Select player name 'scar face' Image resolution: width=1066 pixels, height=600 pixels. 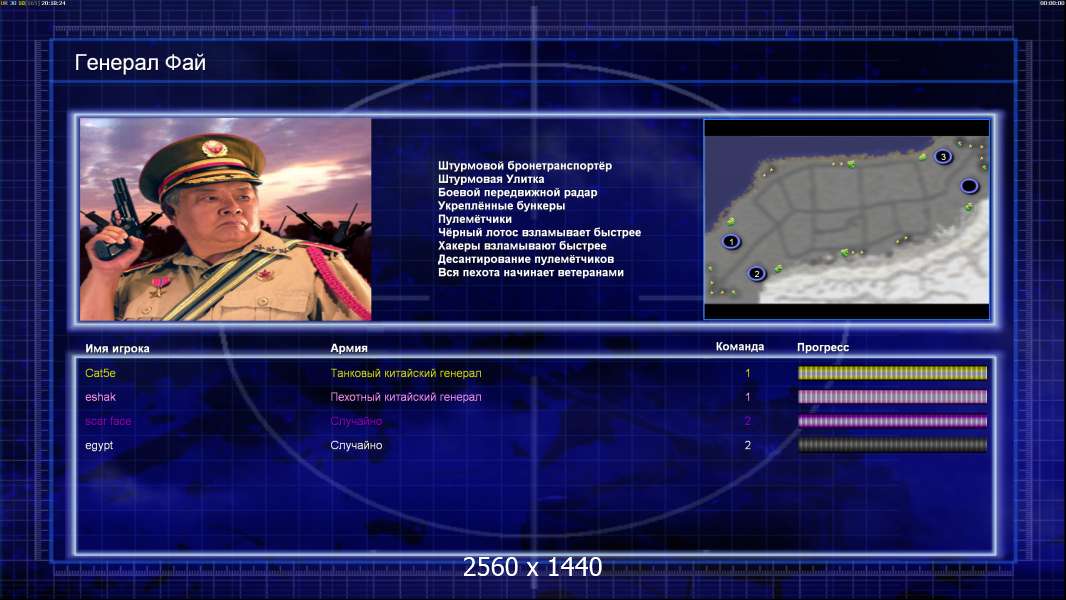coord(108,421)
